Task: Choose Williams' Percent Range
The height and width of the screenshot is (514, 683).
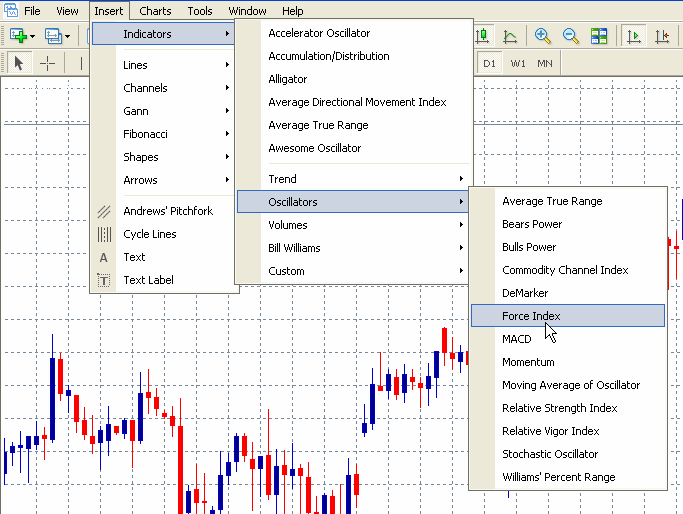Action: [568, 477]
